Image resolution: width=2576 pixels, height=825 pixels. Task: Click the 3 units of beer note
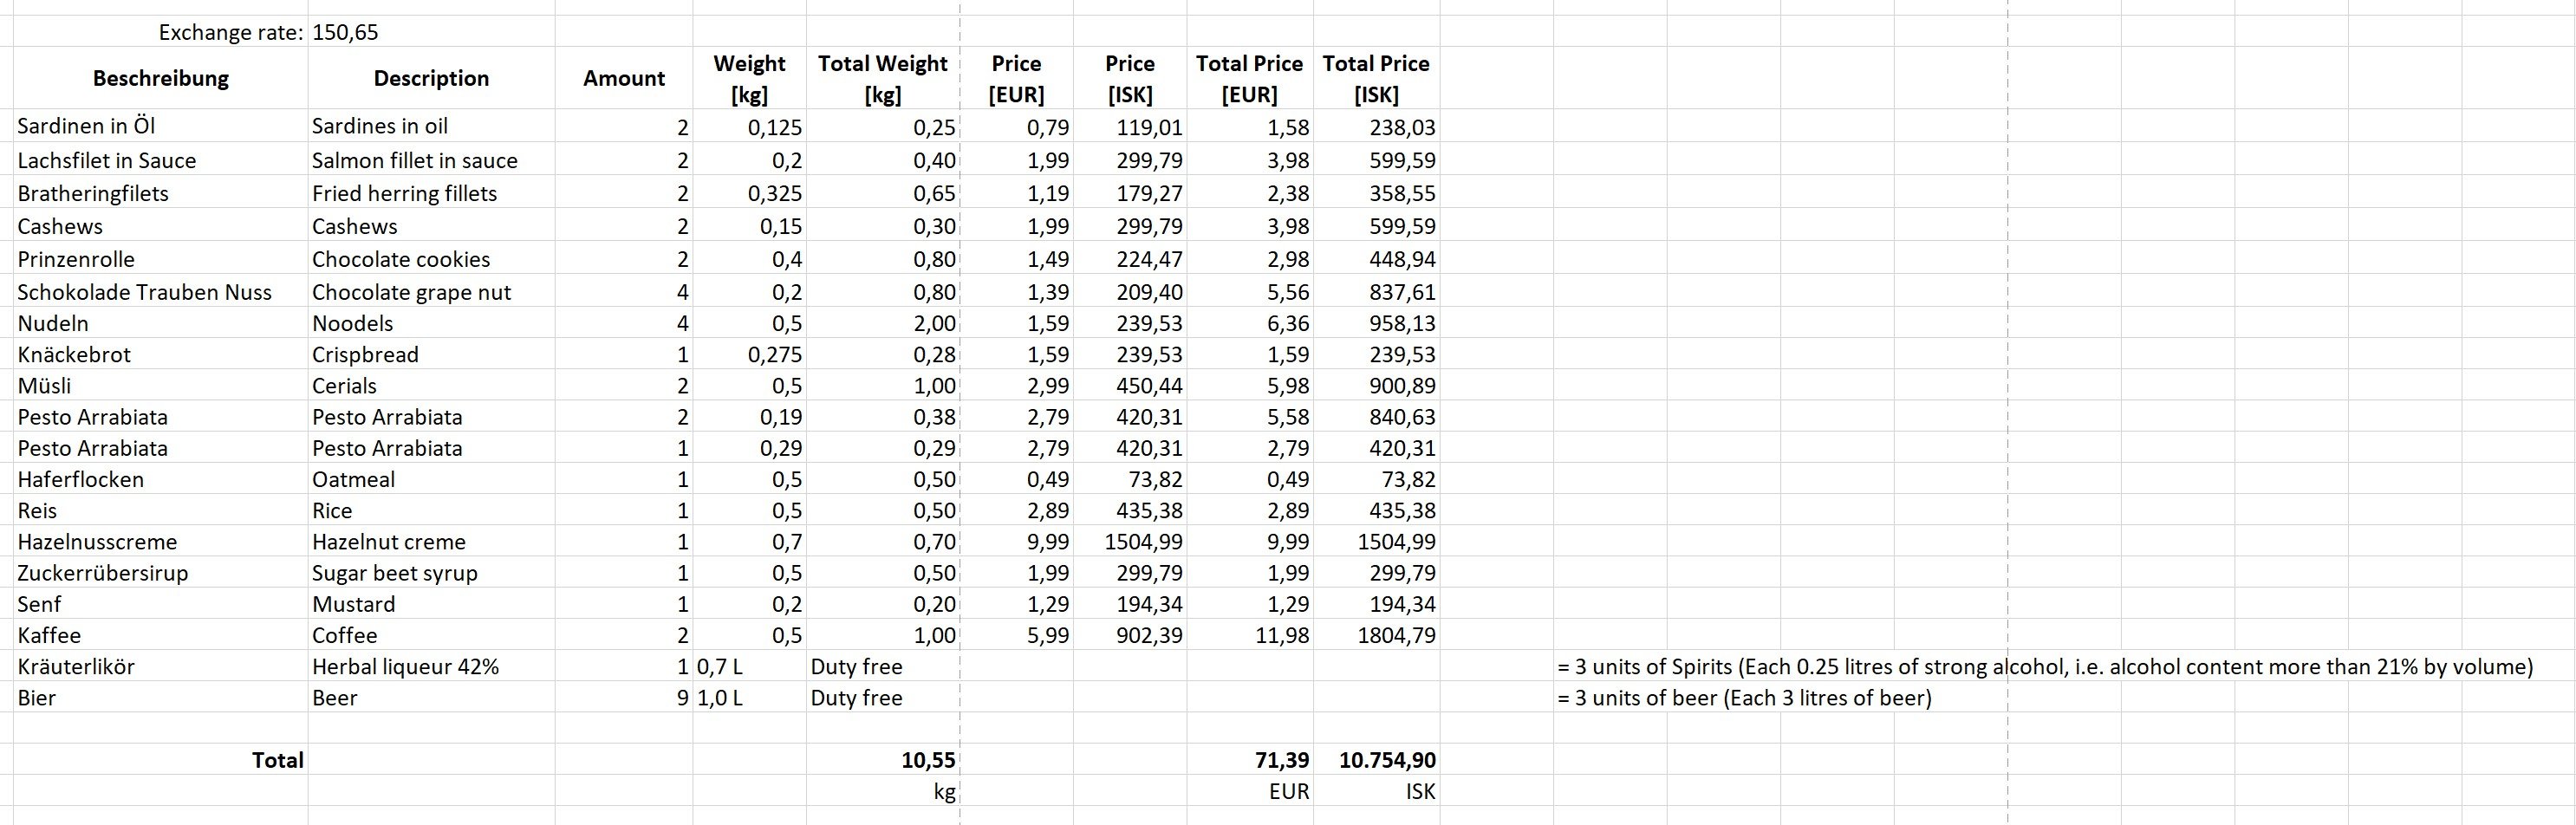1744,698
